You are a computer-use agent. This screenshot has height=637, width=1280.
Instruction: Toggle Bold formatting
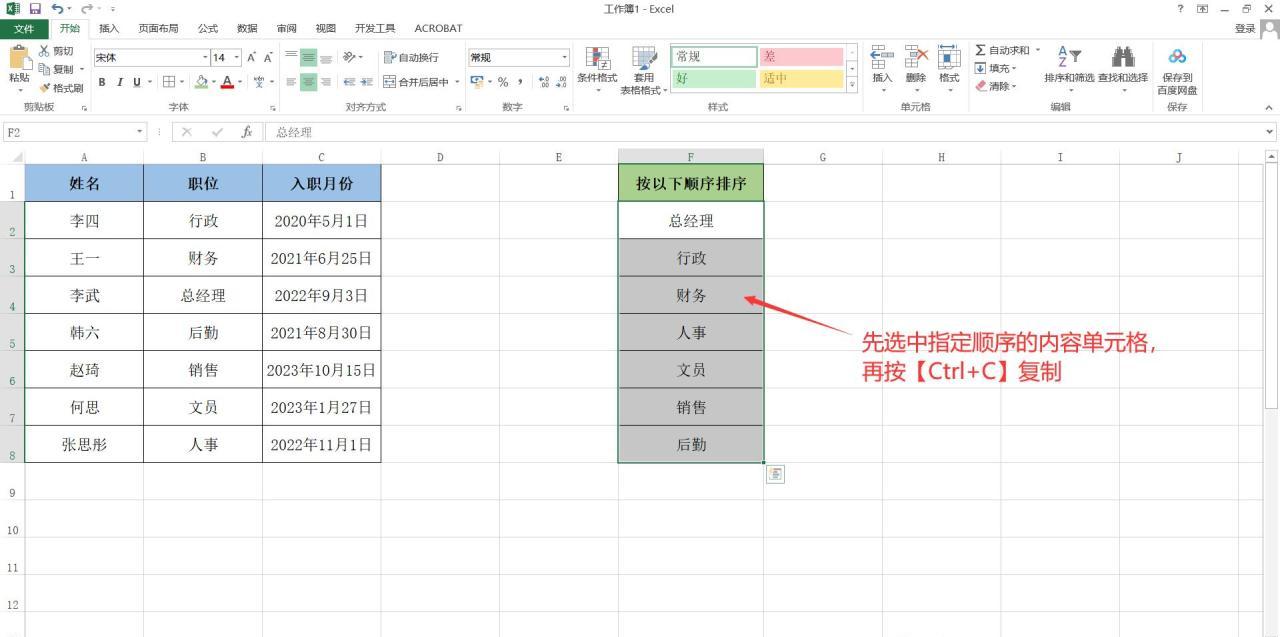coord(102,82)
